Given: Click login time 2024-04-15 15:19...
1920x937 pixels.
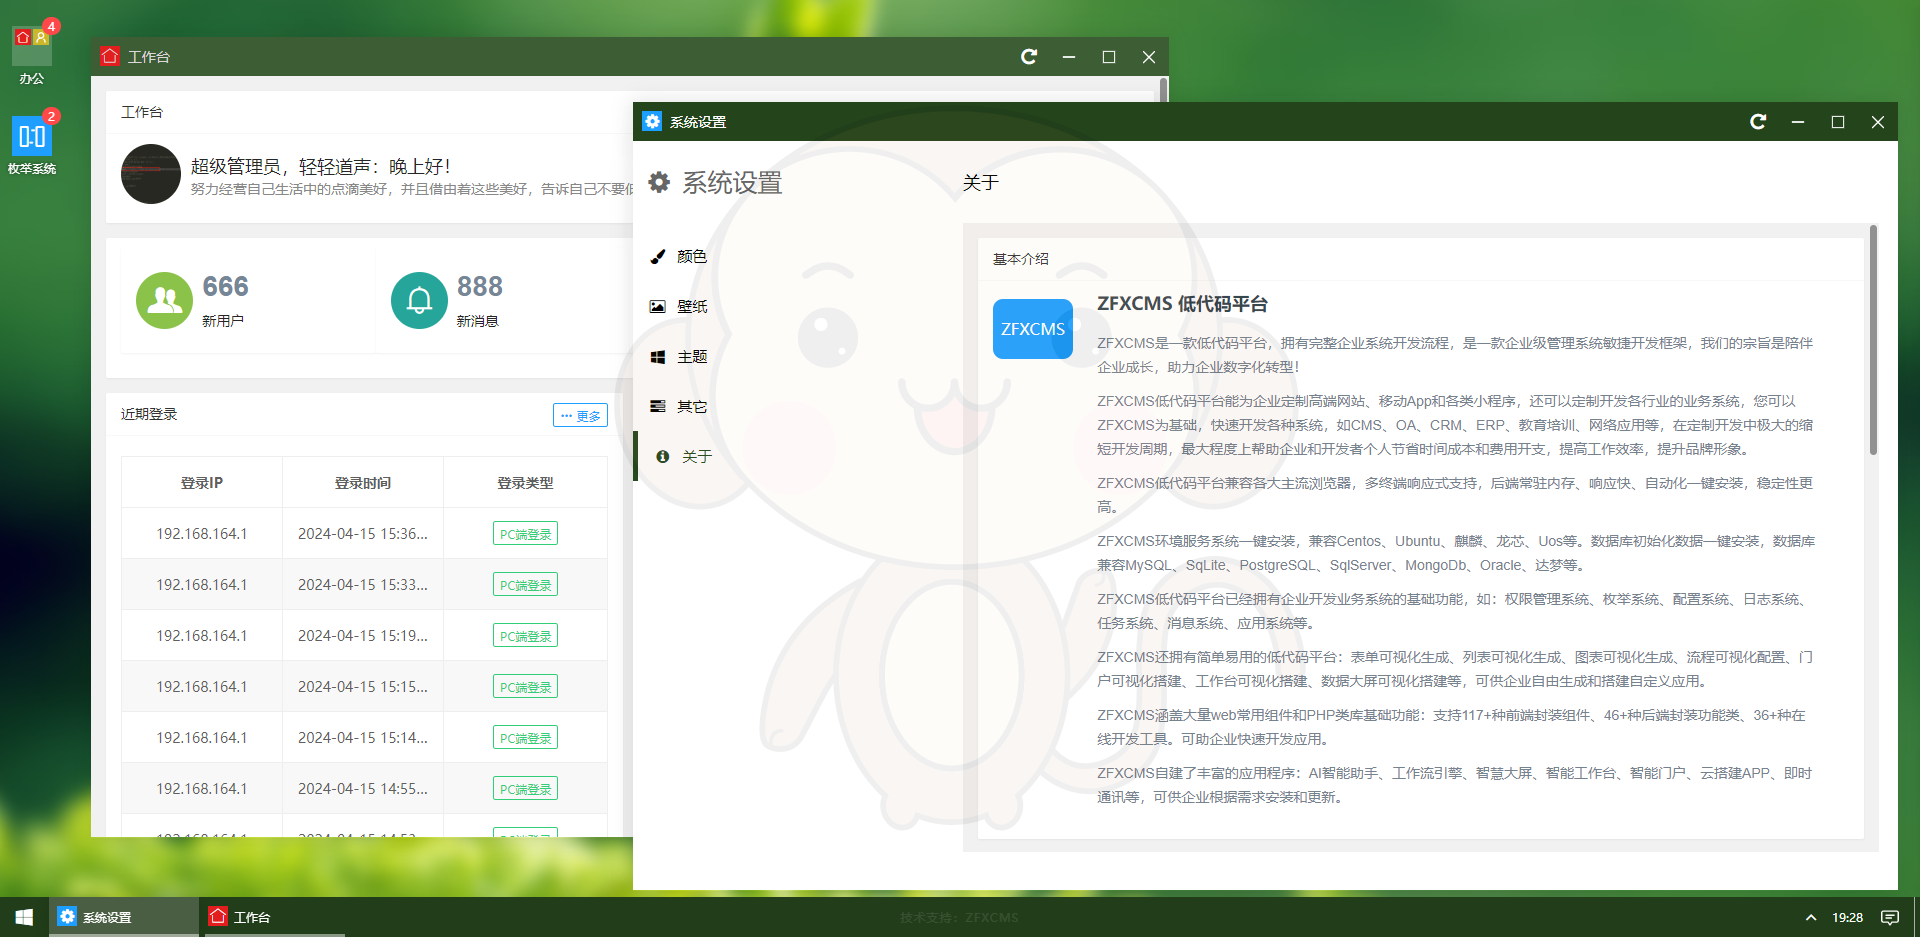Looking at the screenshot, I should 363,636.
